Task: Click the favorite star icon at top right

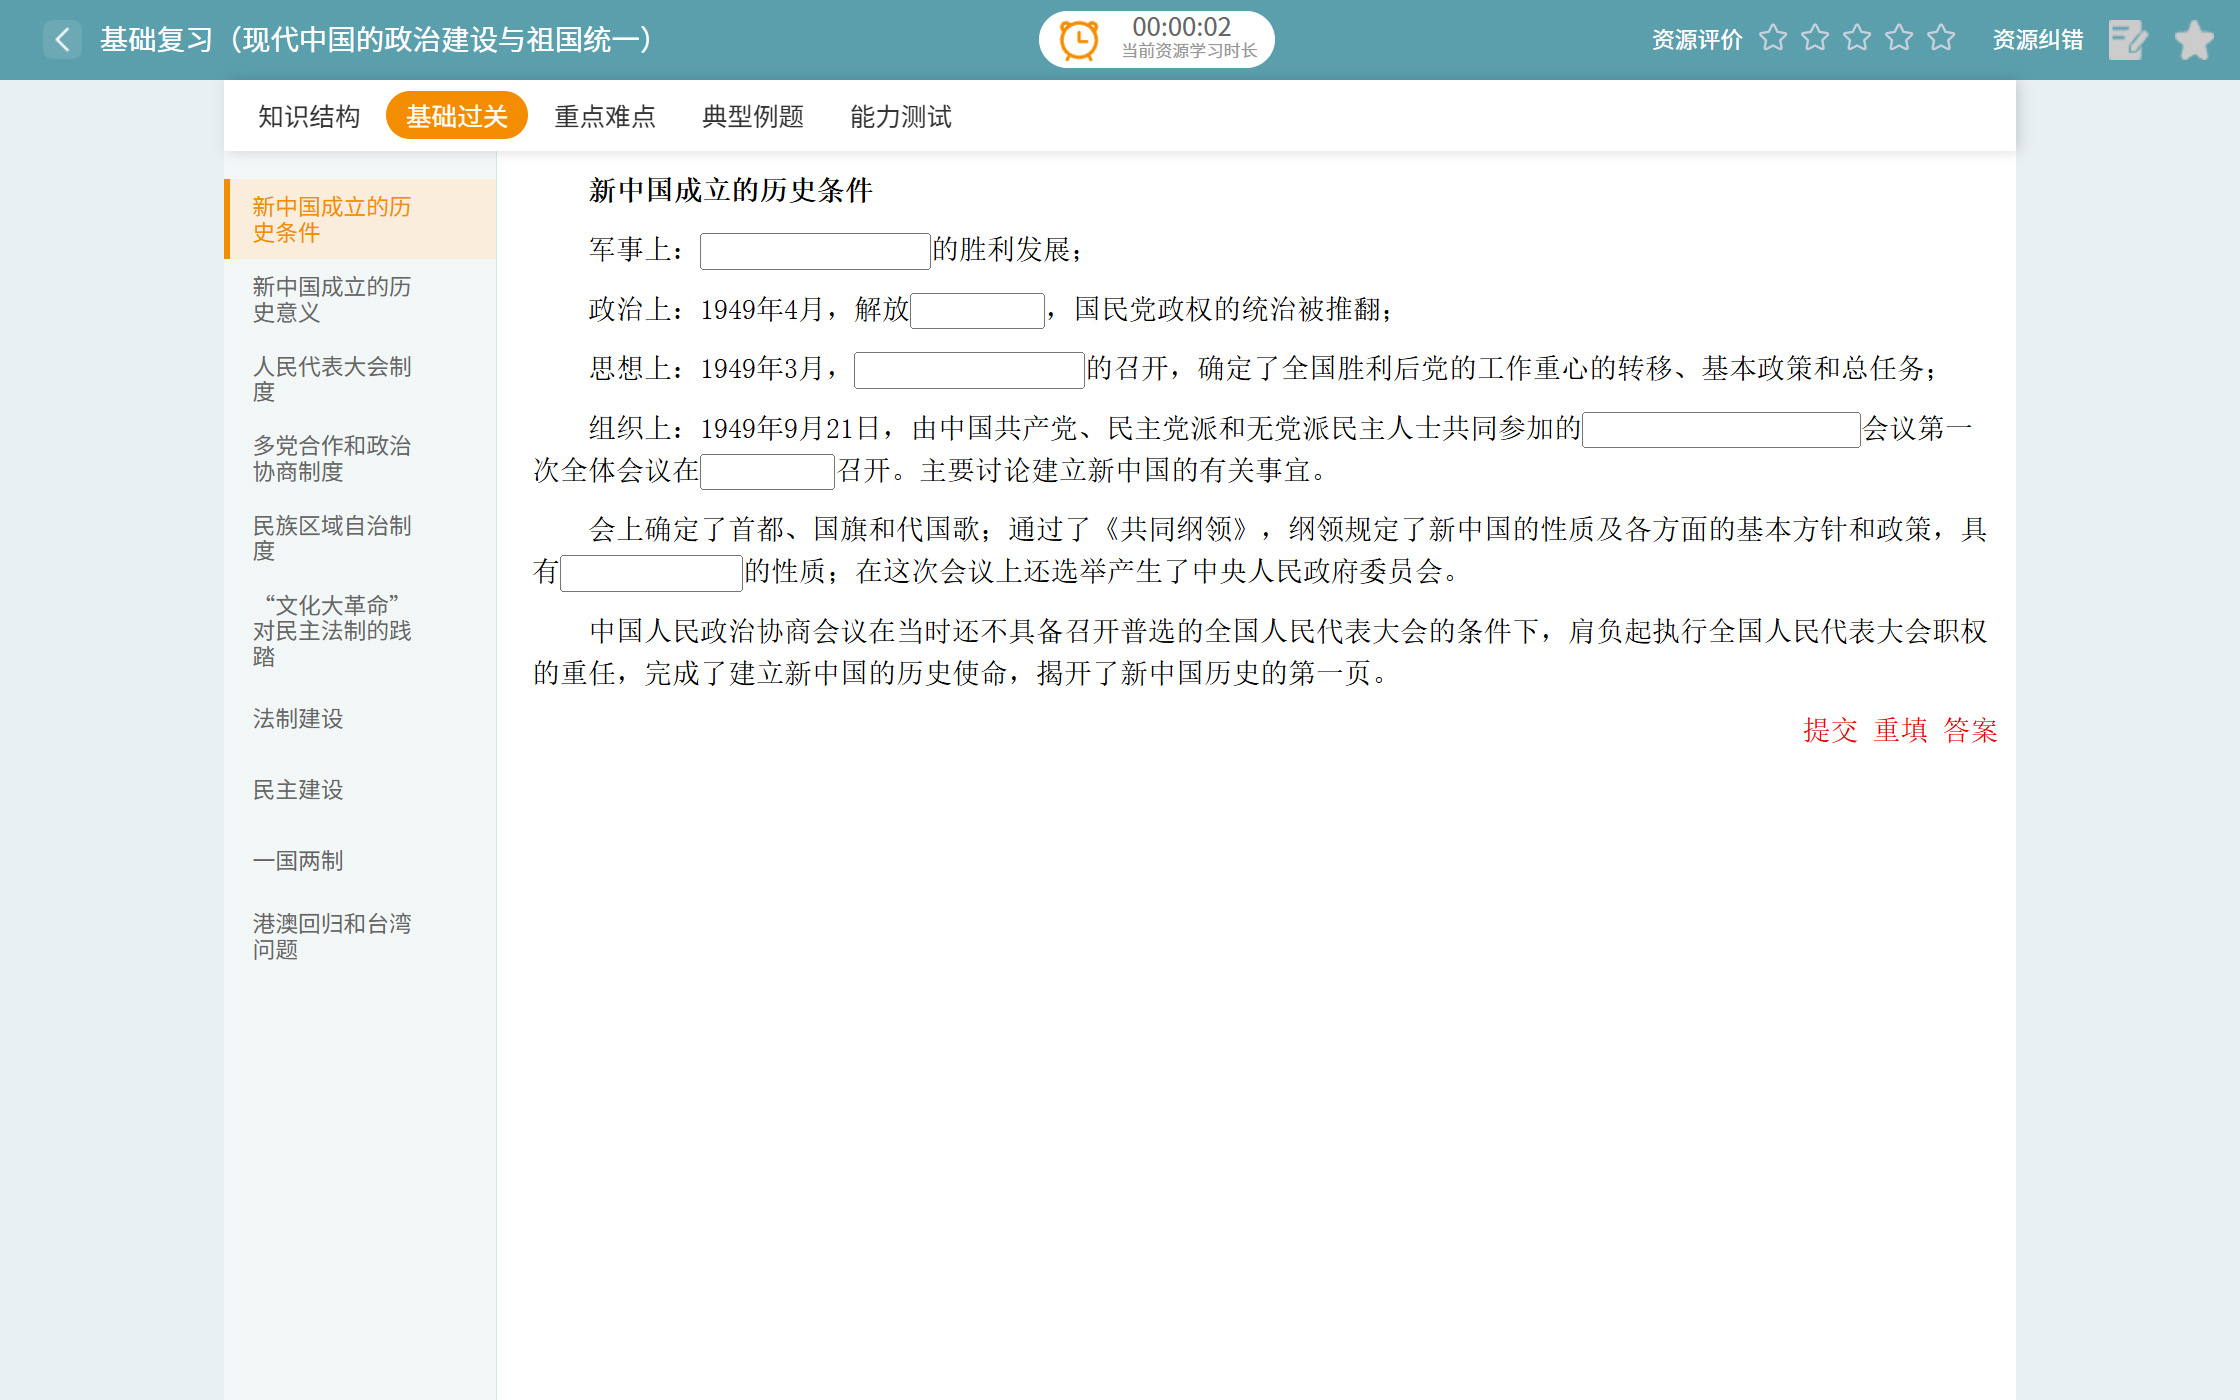Action: pyautogui.click(x=2194, y=40)
